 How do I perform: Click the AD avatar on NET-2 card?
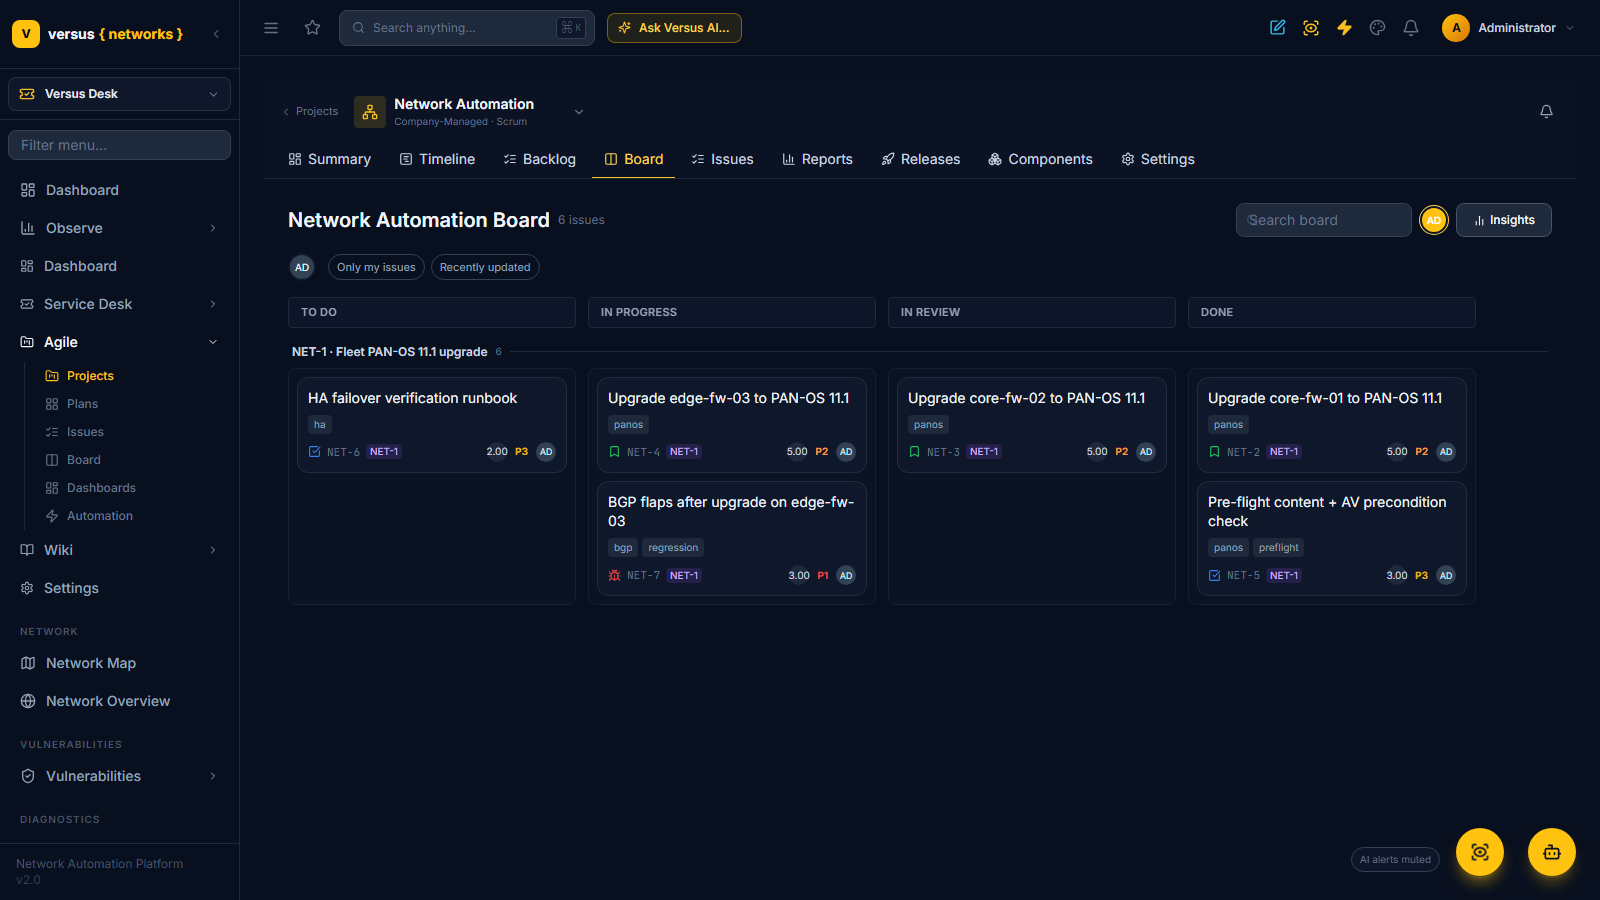click(1446, 452)
